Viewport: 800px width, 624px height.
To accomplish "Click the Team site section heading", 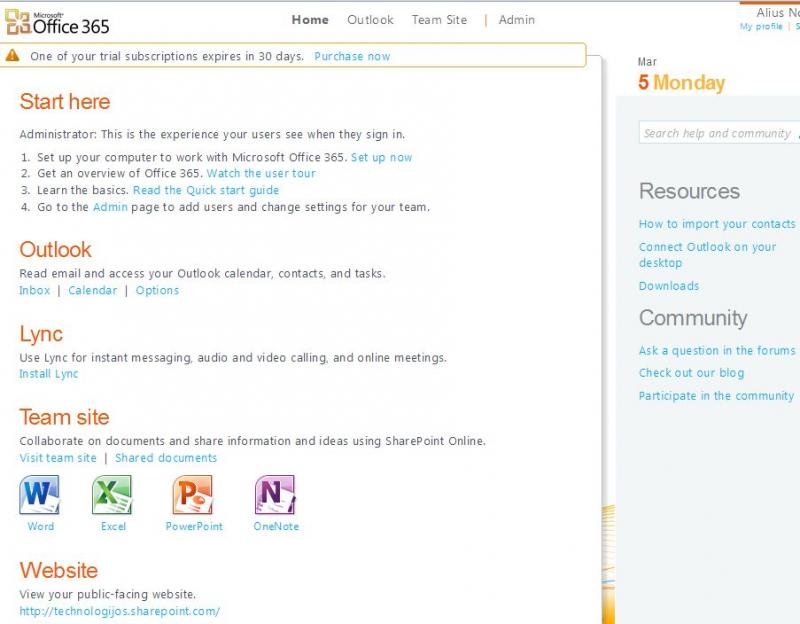I will (x=64, y=417).
